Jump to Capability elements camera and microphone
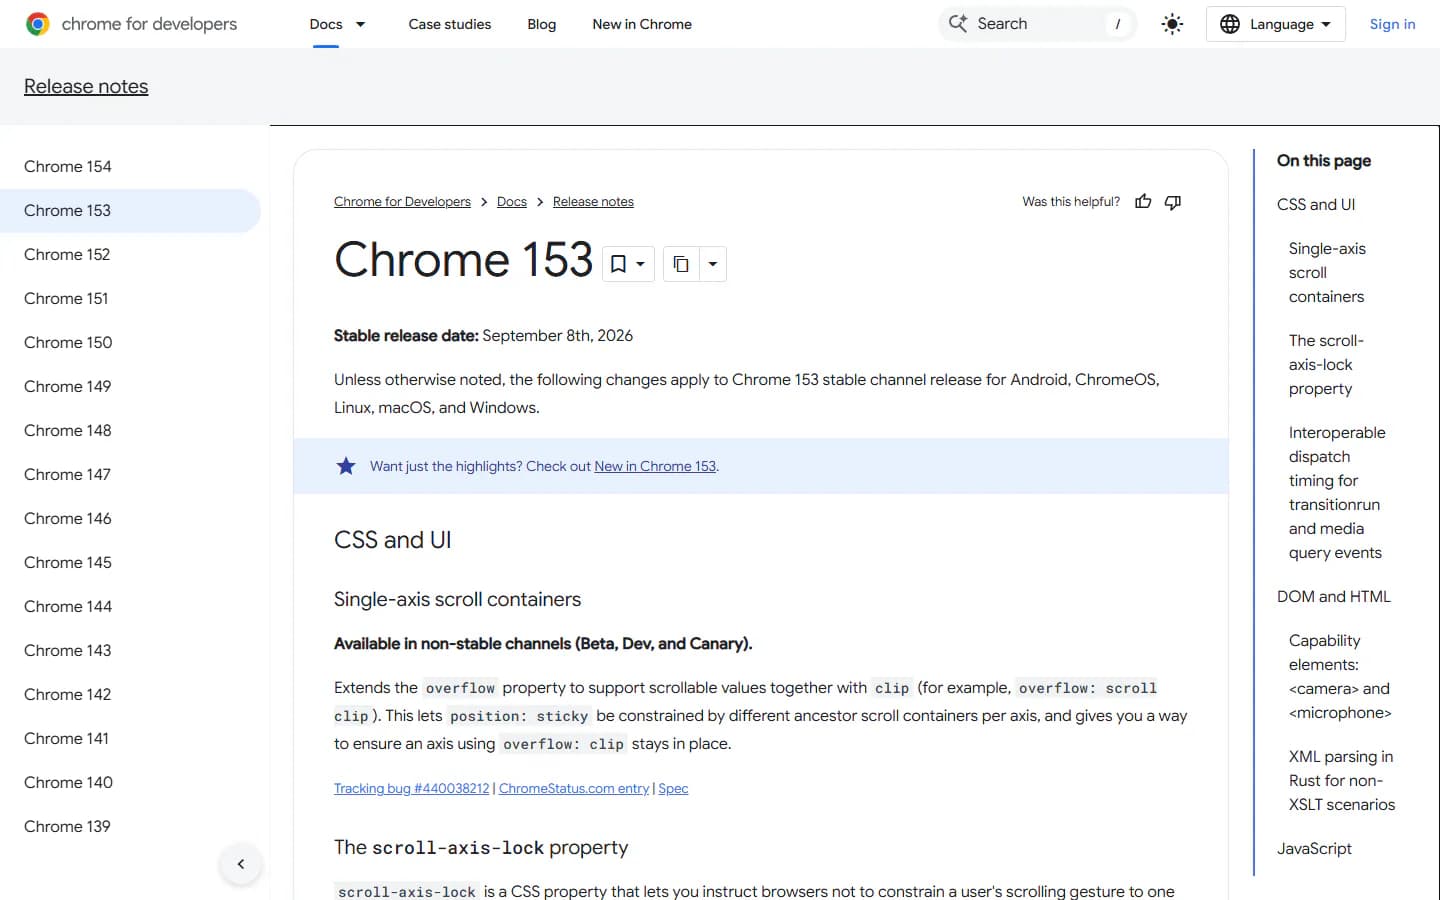The height and width of the screenshot is (900, 1440). tap(1340, 677)
